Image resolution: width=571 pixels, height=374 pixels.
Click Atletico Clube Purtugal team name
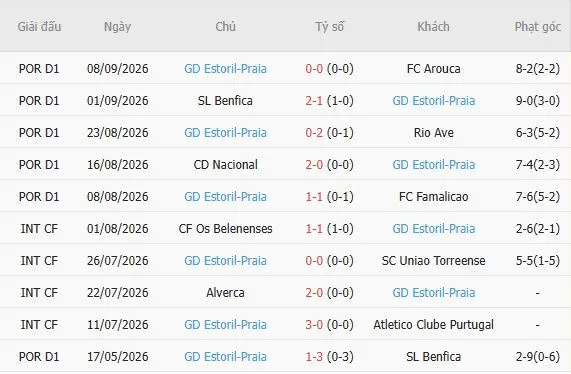click(433, 324)
